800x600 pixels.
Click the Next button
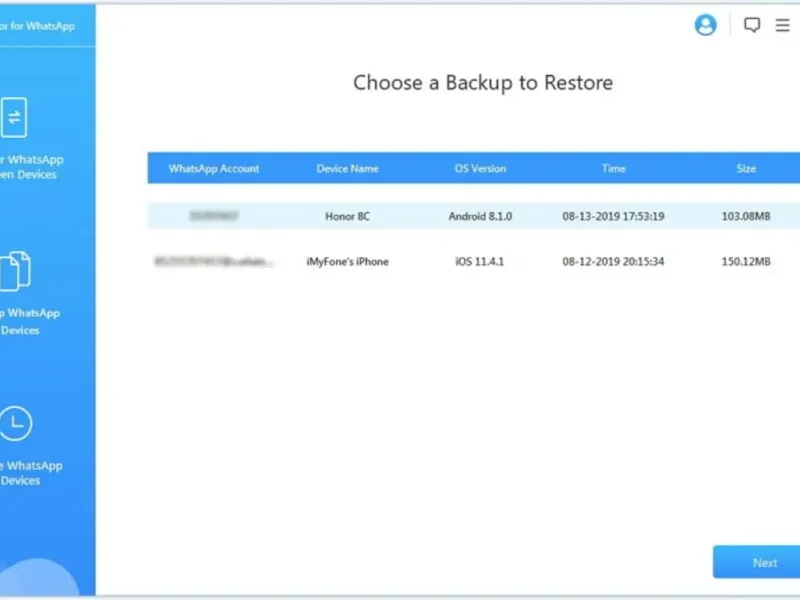(x=757, y=562)
